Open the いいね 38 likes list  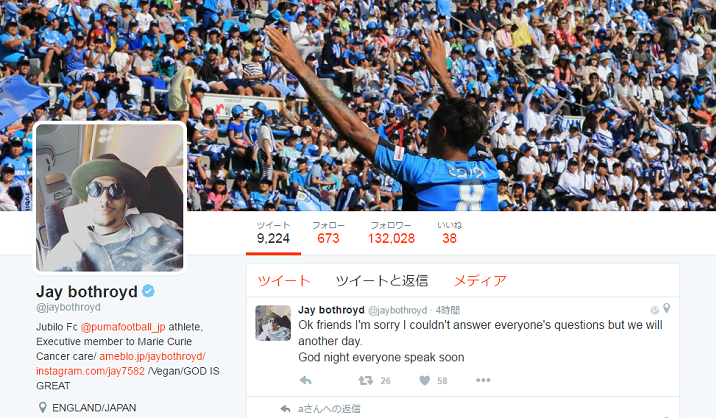(x=449, y=232)
